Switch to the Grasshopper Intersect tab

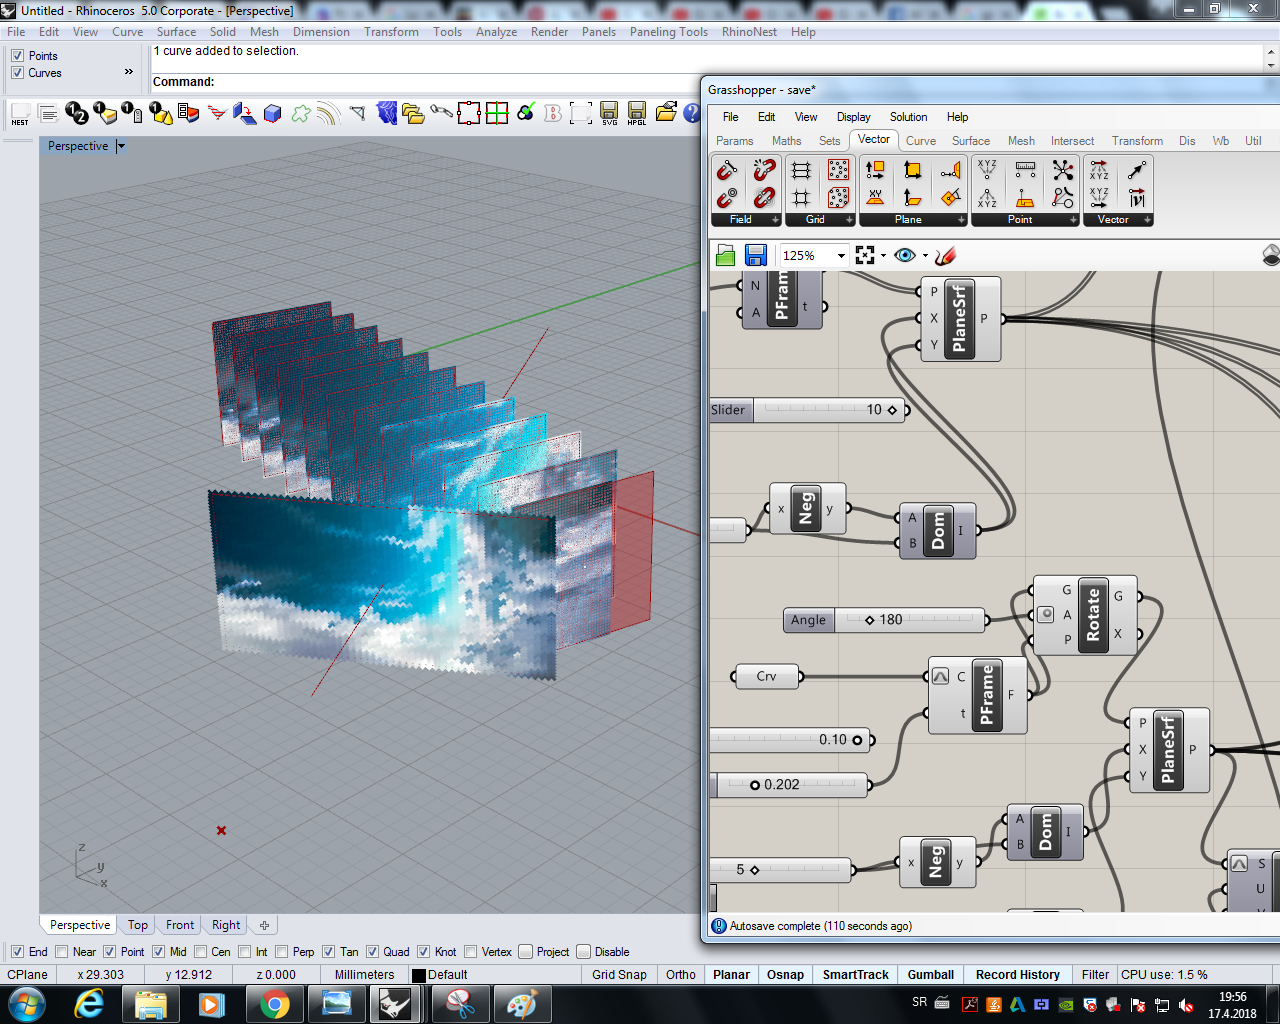(1072, 141)
